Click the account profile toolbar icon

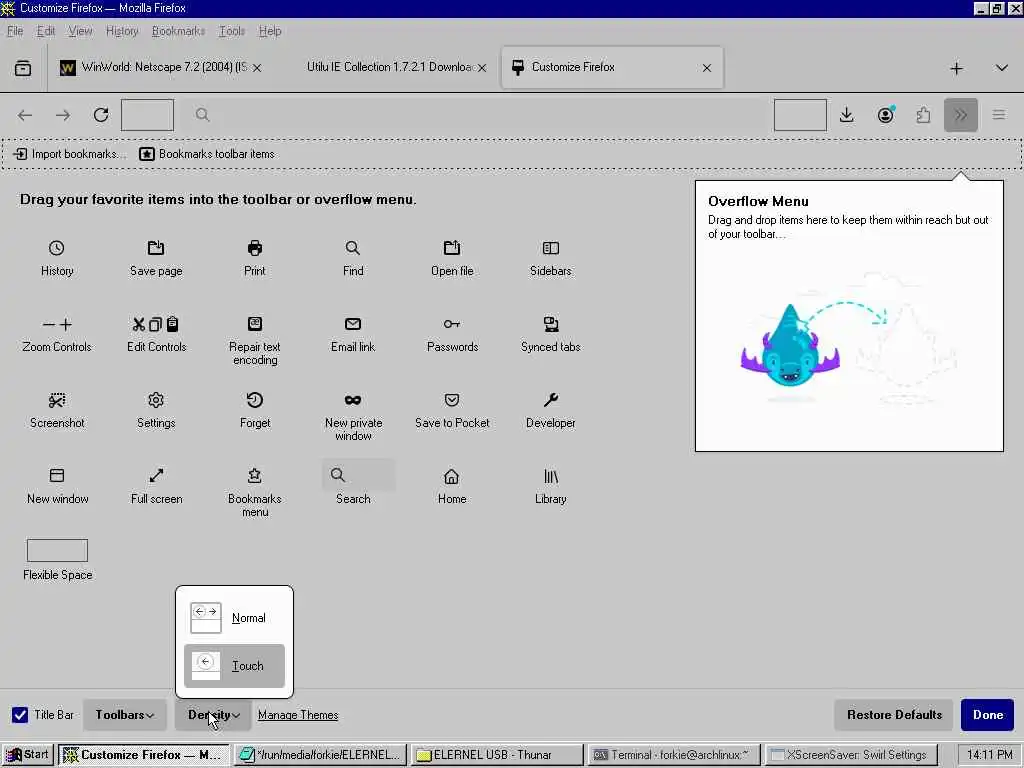[x=885, y=115]
